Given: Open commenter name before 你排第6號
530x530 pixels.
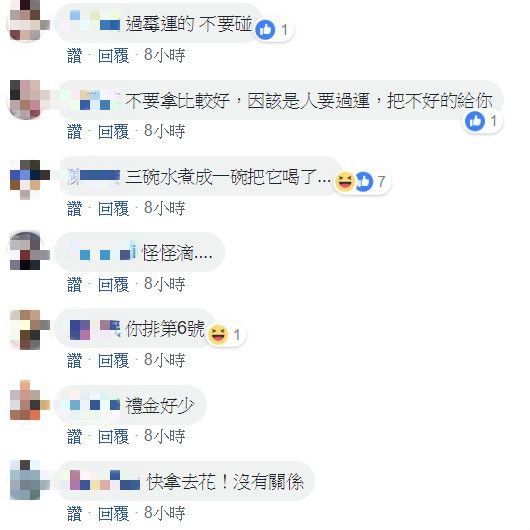Looking at the screenshot, I should [95, 329].
